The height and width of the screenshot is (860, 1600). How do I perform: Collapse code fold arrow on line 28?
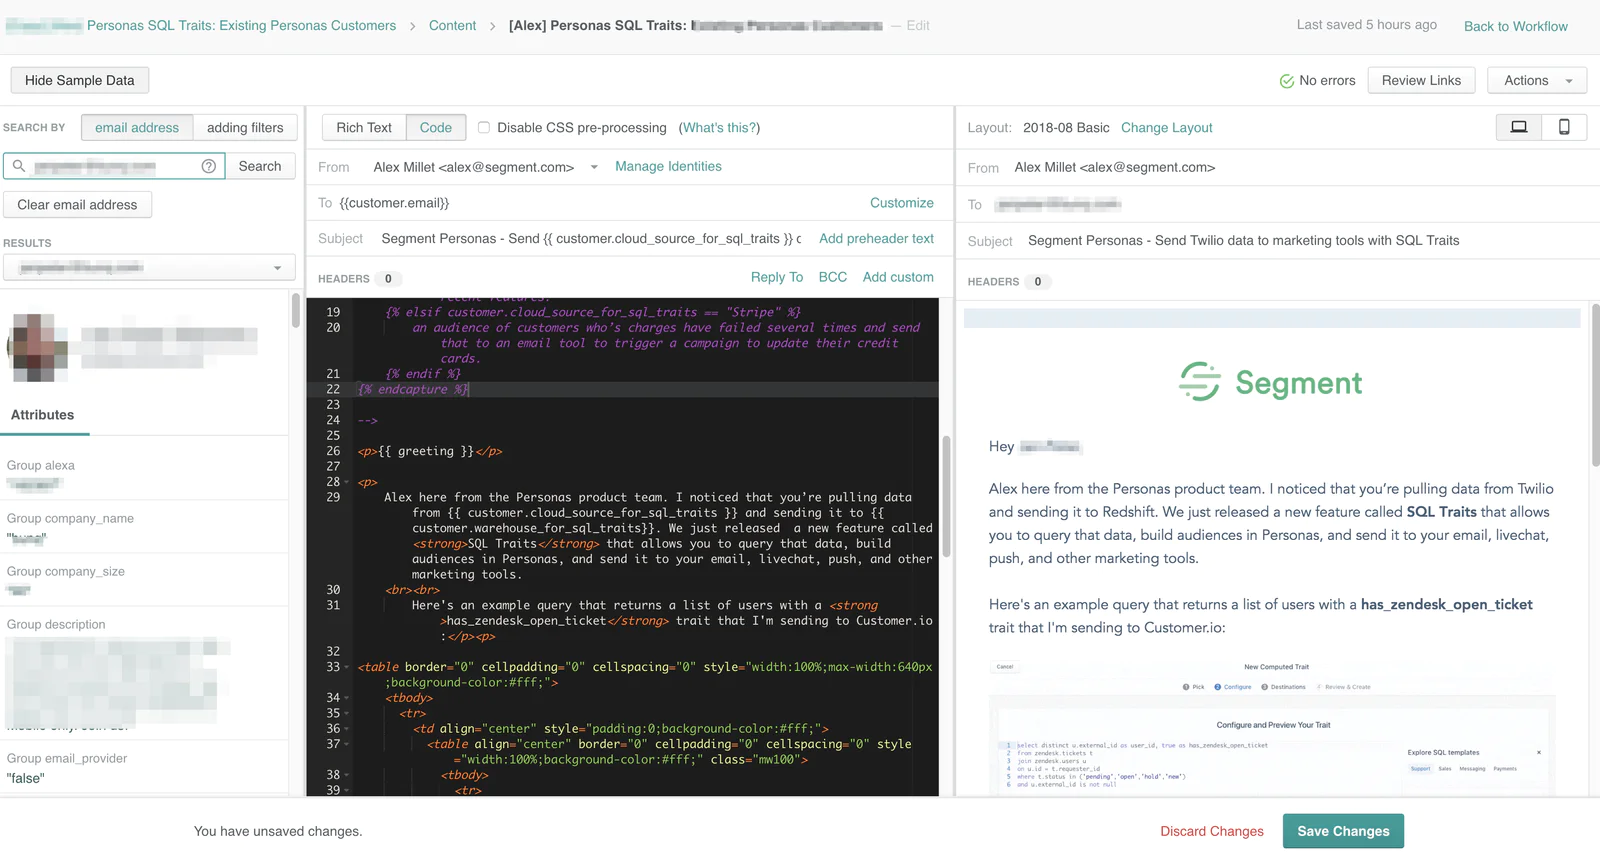[347, 482]
